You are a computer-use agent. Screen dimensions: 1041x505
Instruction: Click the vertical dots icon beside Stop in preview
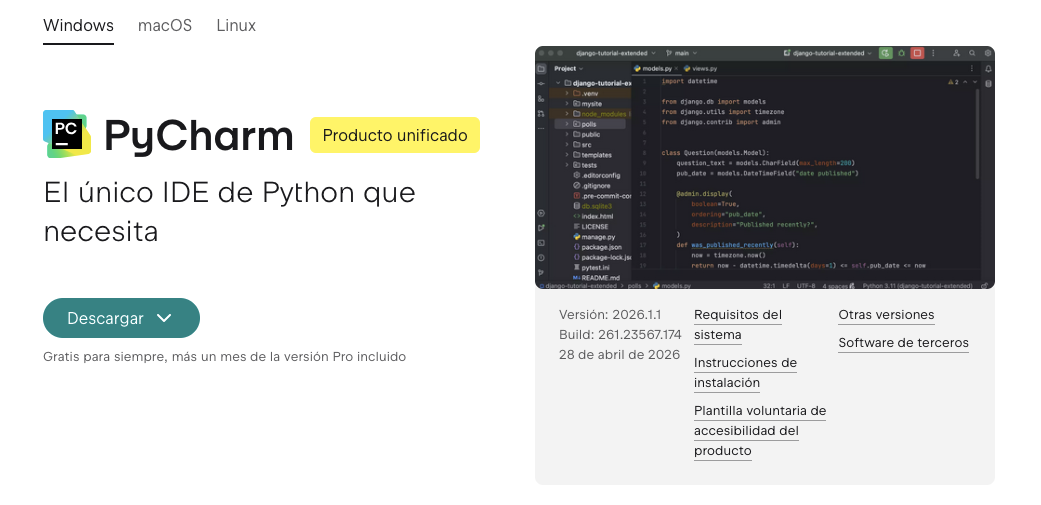(933, 53)
